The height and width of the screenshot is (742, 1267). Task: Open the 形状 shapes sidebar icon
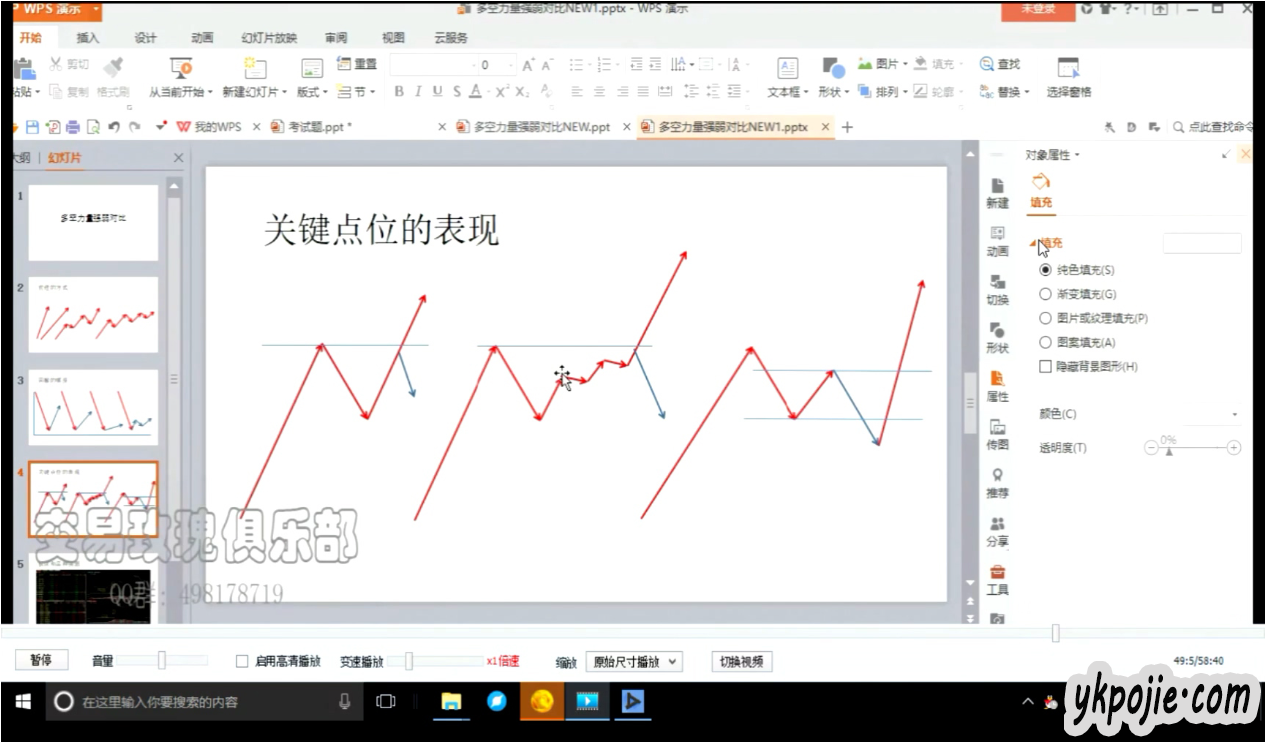click(x=997, y=337)
